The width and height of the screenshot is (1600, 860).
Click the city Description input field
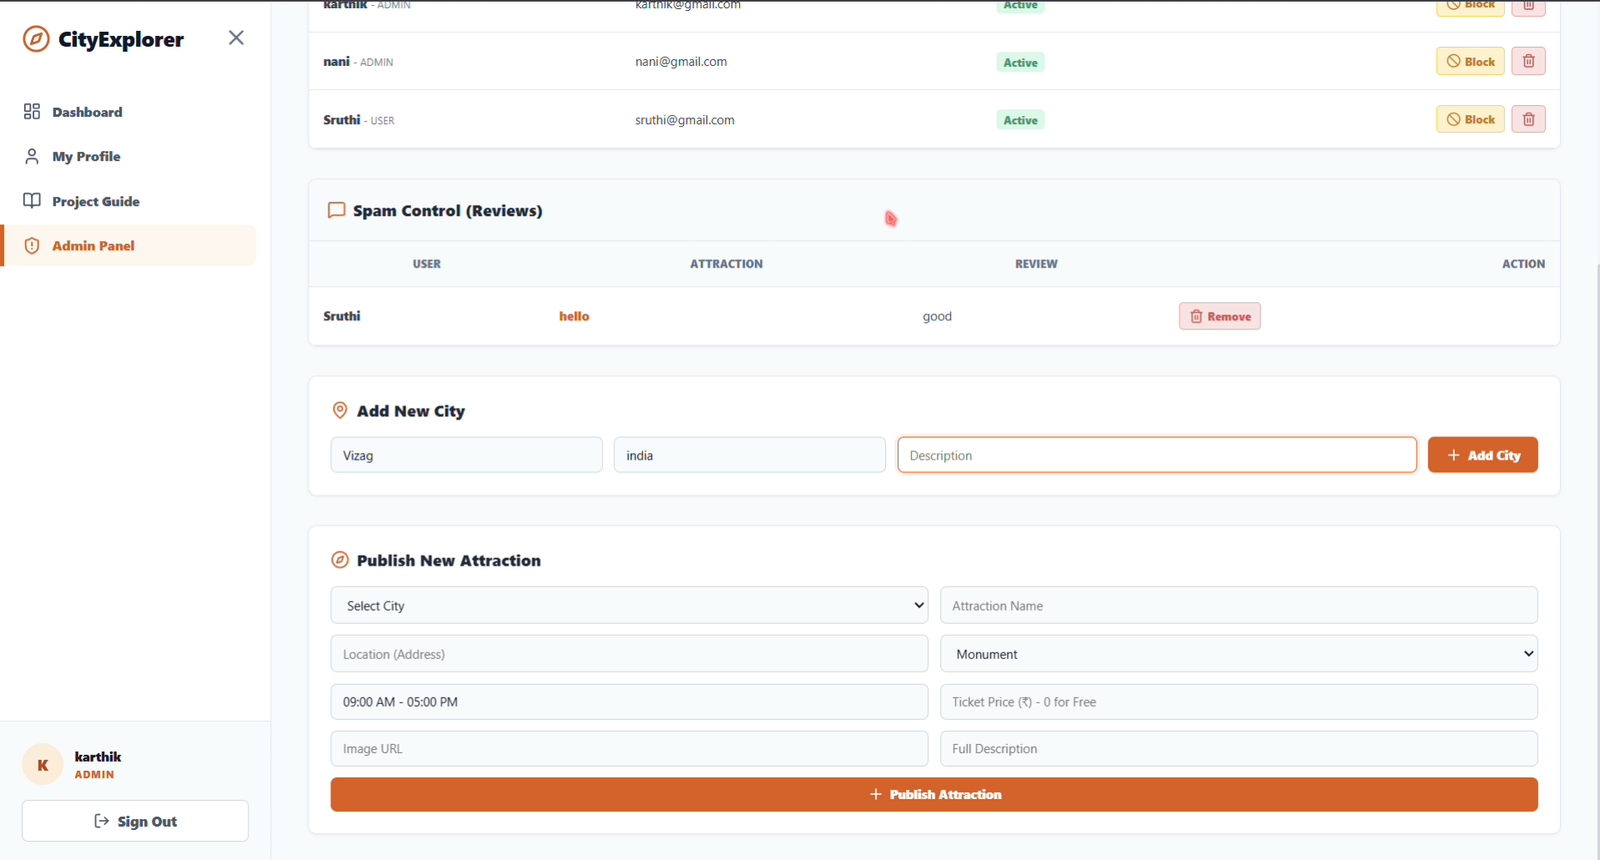pos(1157,455)
